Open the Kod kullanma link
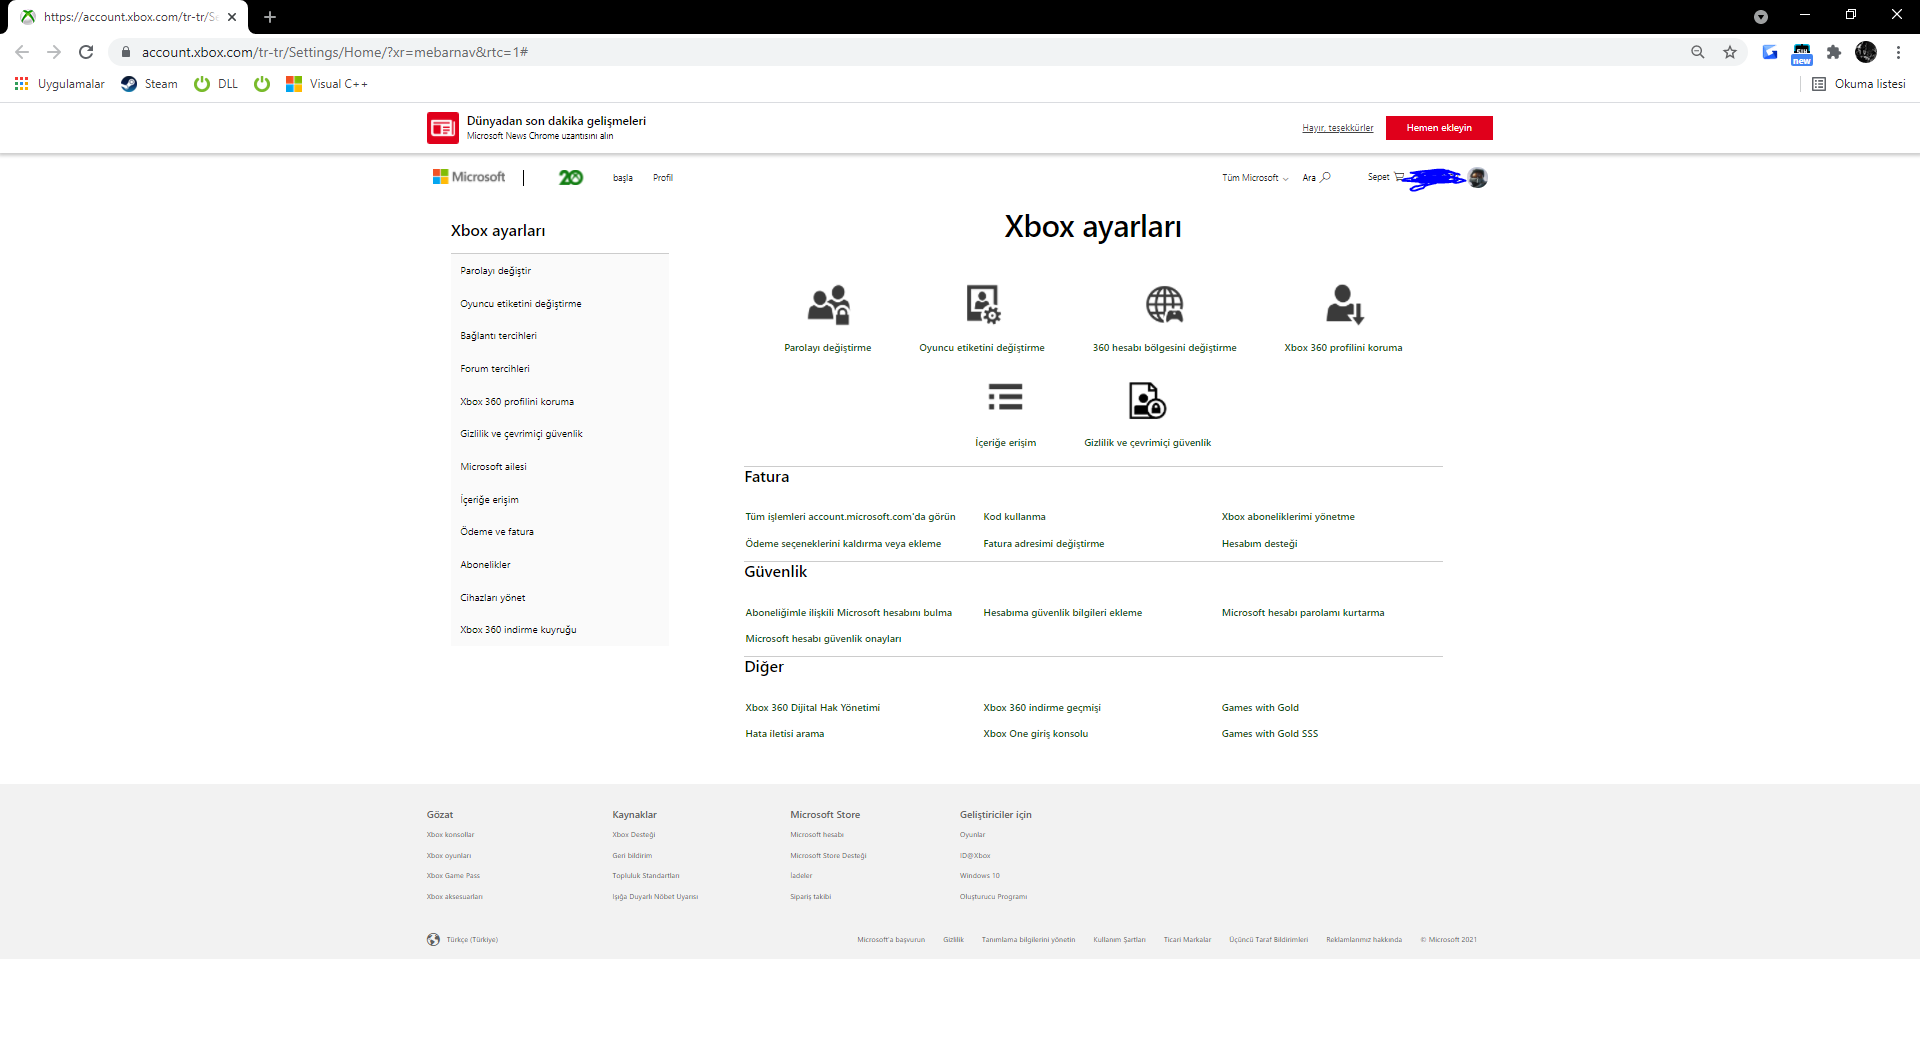This screenshot has height=1040, width=1920. (x=1014, y=517)
